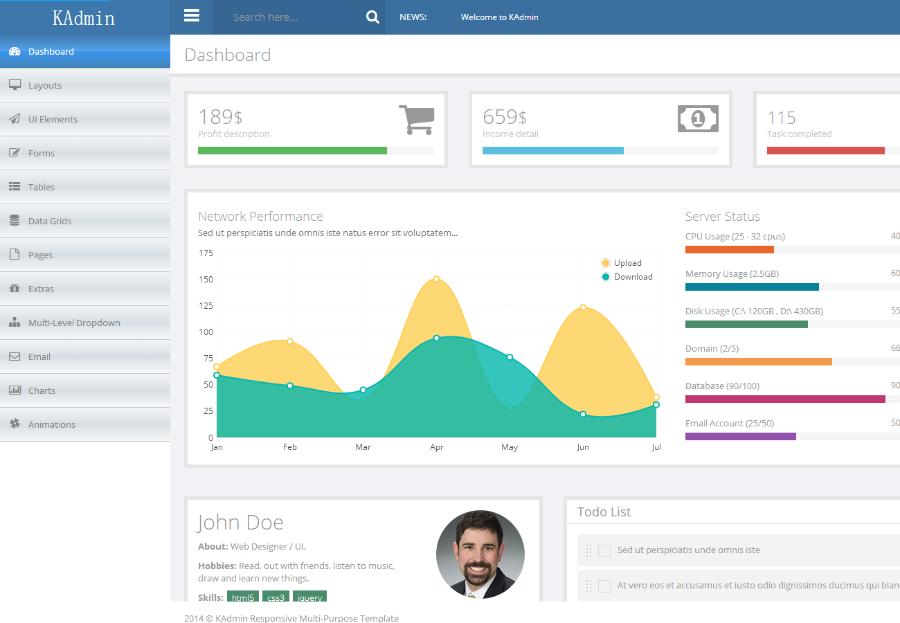The image size is (900, 623).
Task: Check the second todo item checkbox
Action: tap(604, 586)
